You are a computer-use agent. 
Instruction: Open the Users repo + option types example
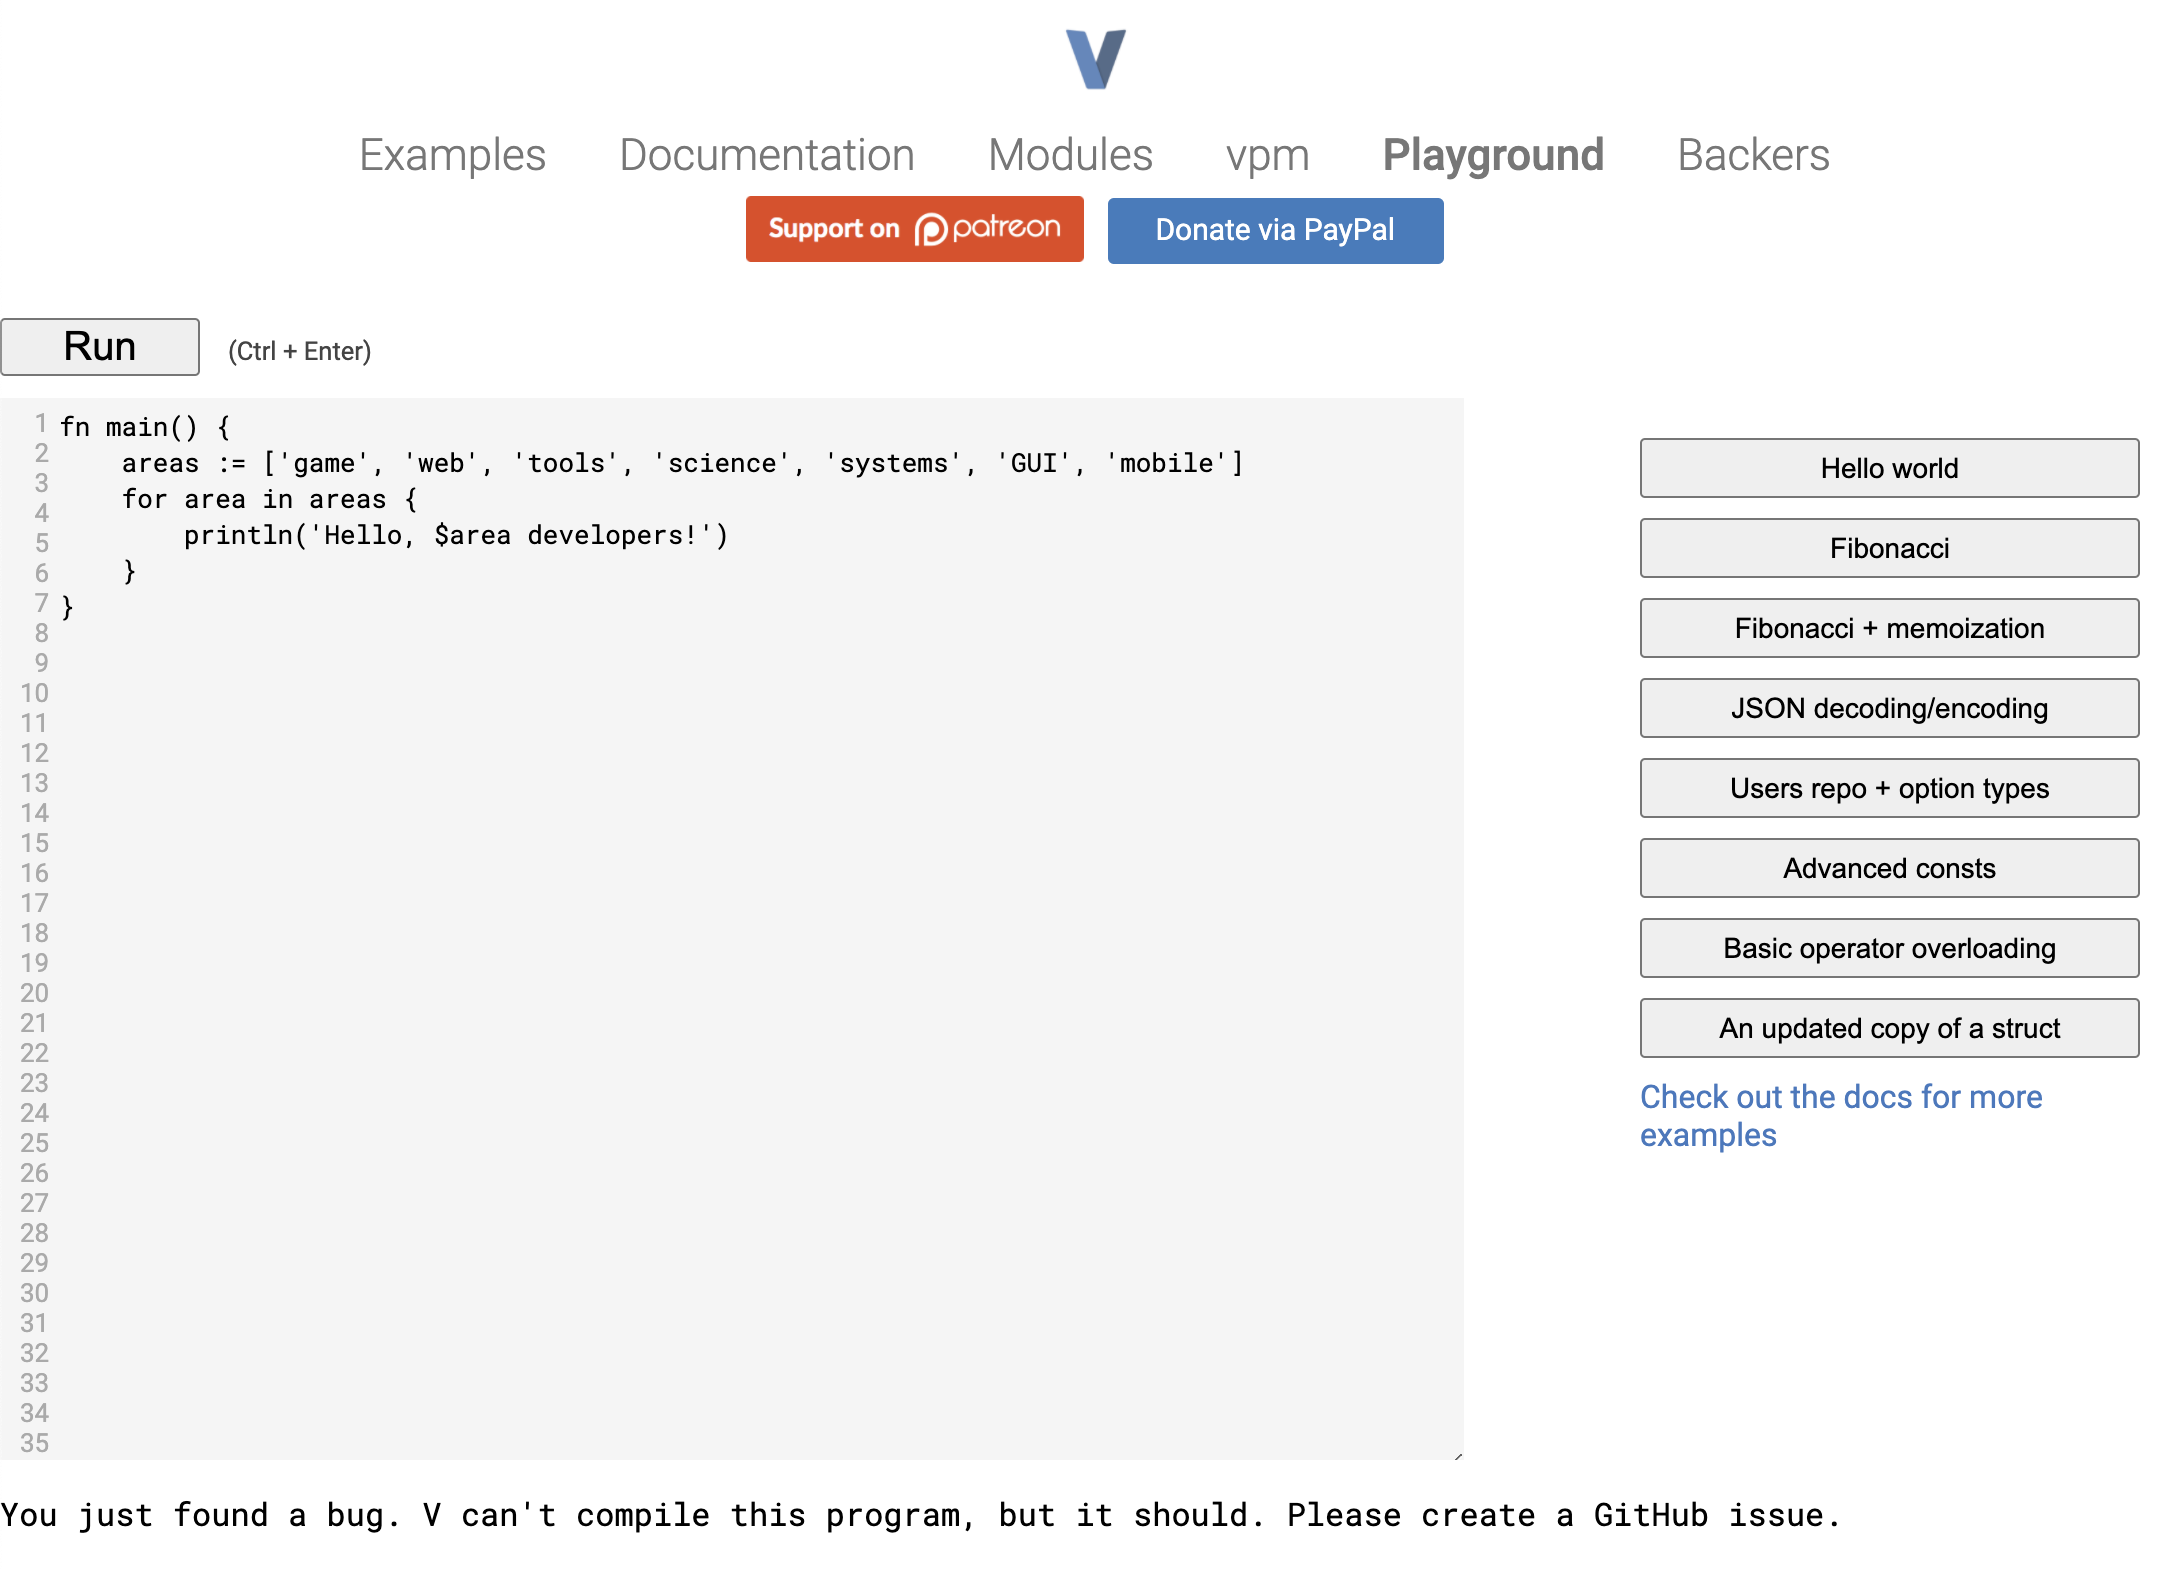pos(1888,788)
